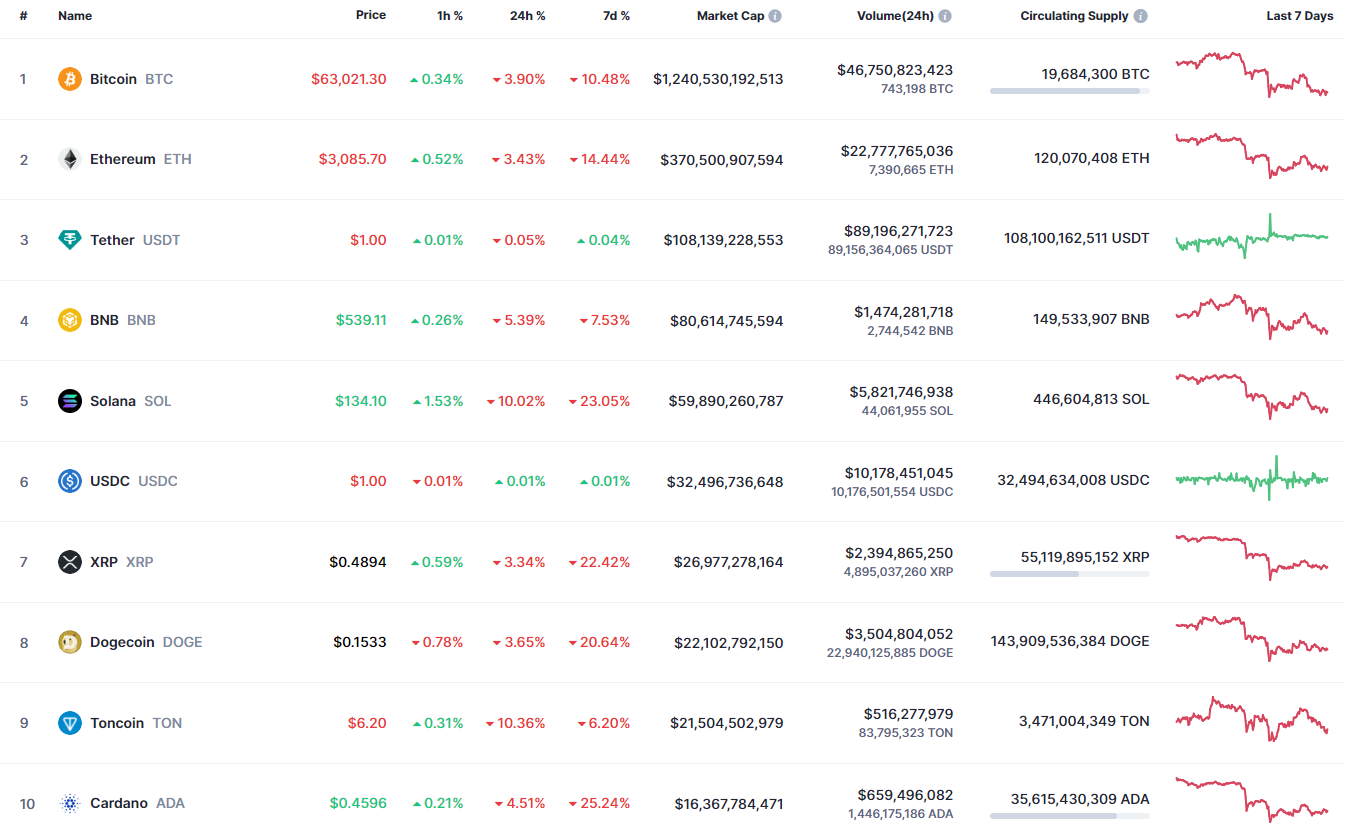Click the Ethereum diamond logo icon

(70, 159)
